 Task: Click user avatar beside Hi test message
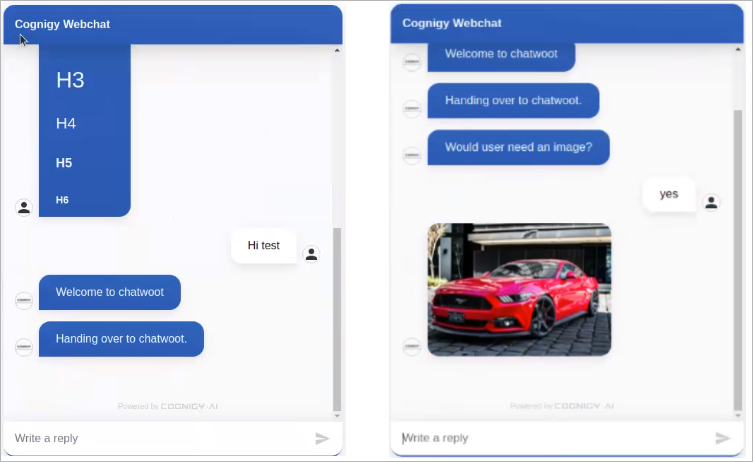(312, 254)
